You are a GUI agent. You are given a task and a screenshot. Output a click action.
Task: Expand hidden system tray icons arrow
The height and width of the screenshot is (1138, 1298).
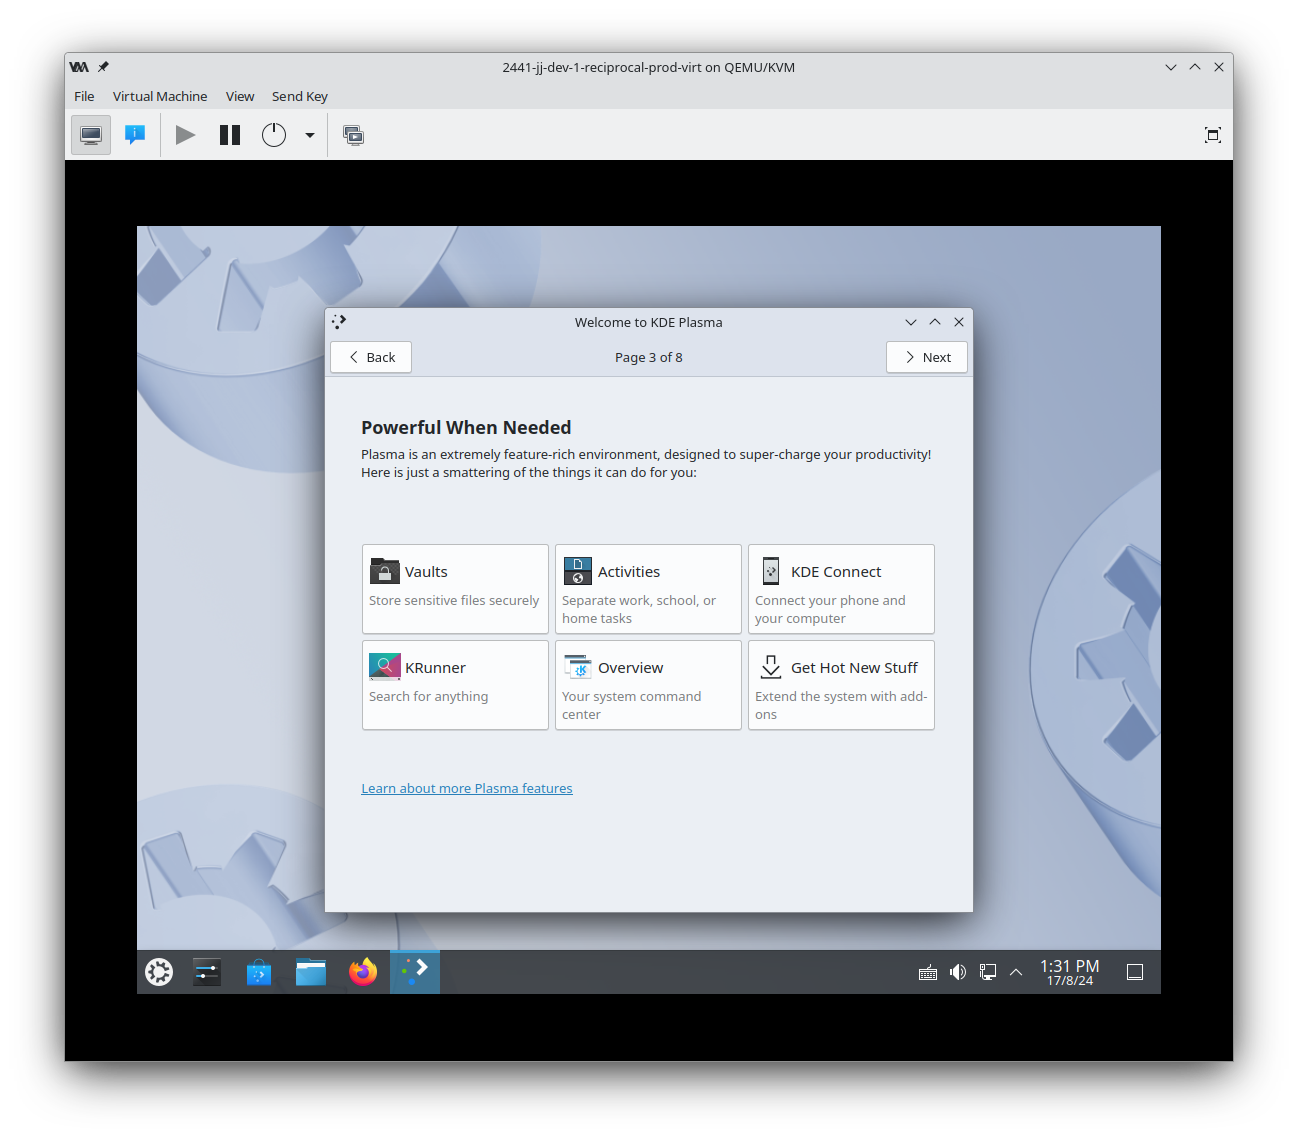(1016, 972)
